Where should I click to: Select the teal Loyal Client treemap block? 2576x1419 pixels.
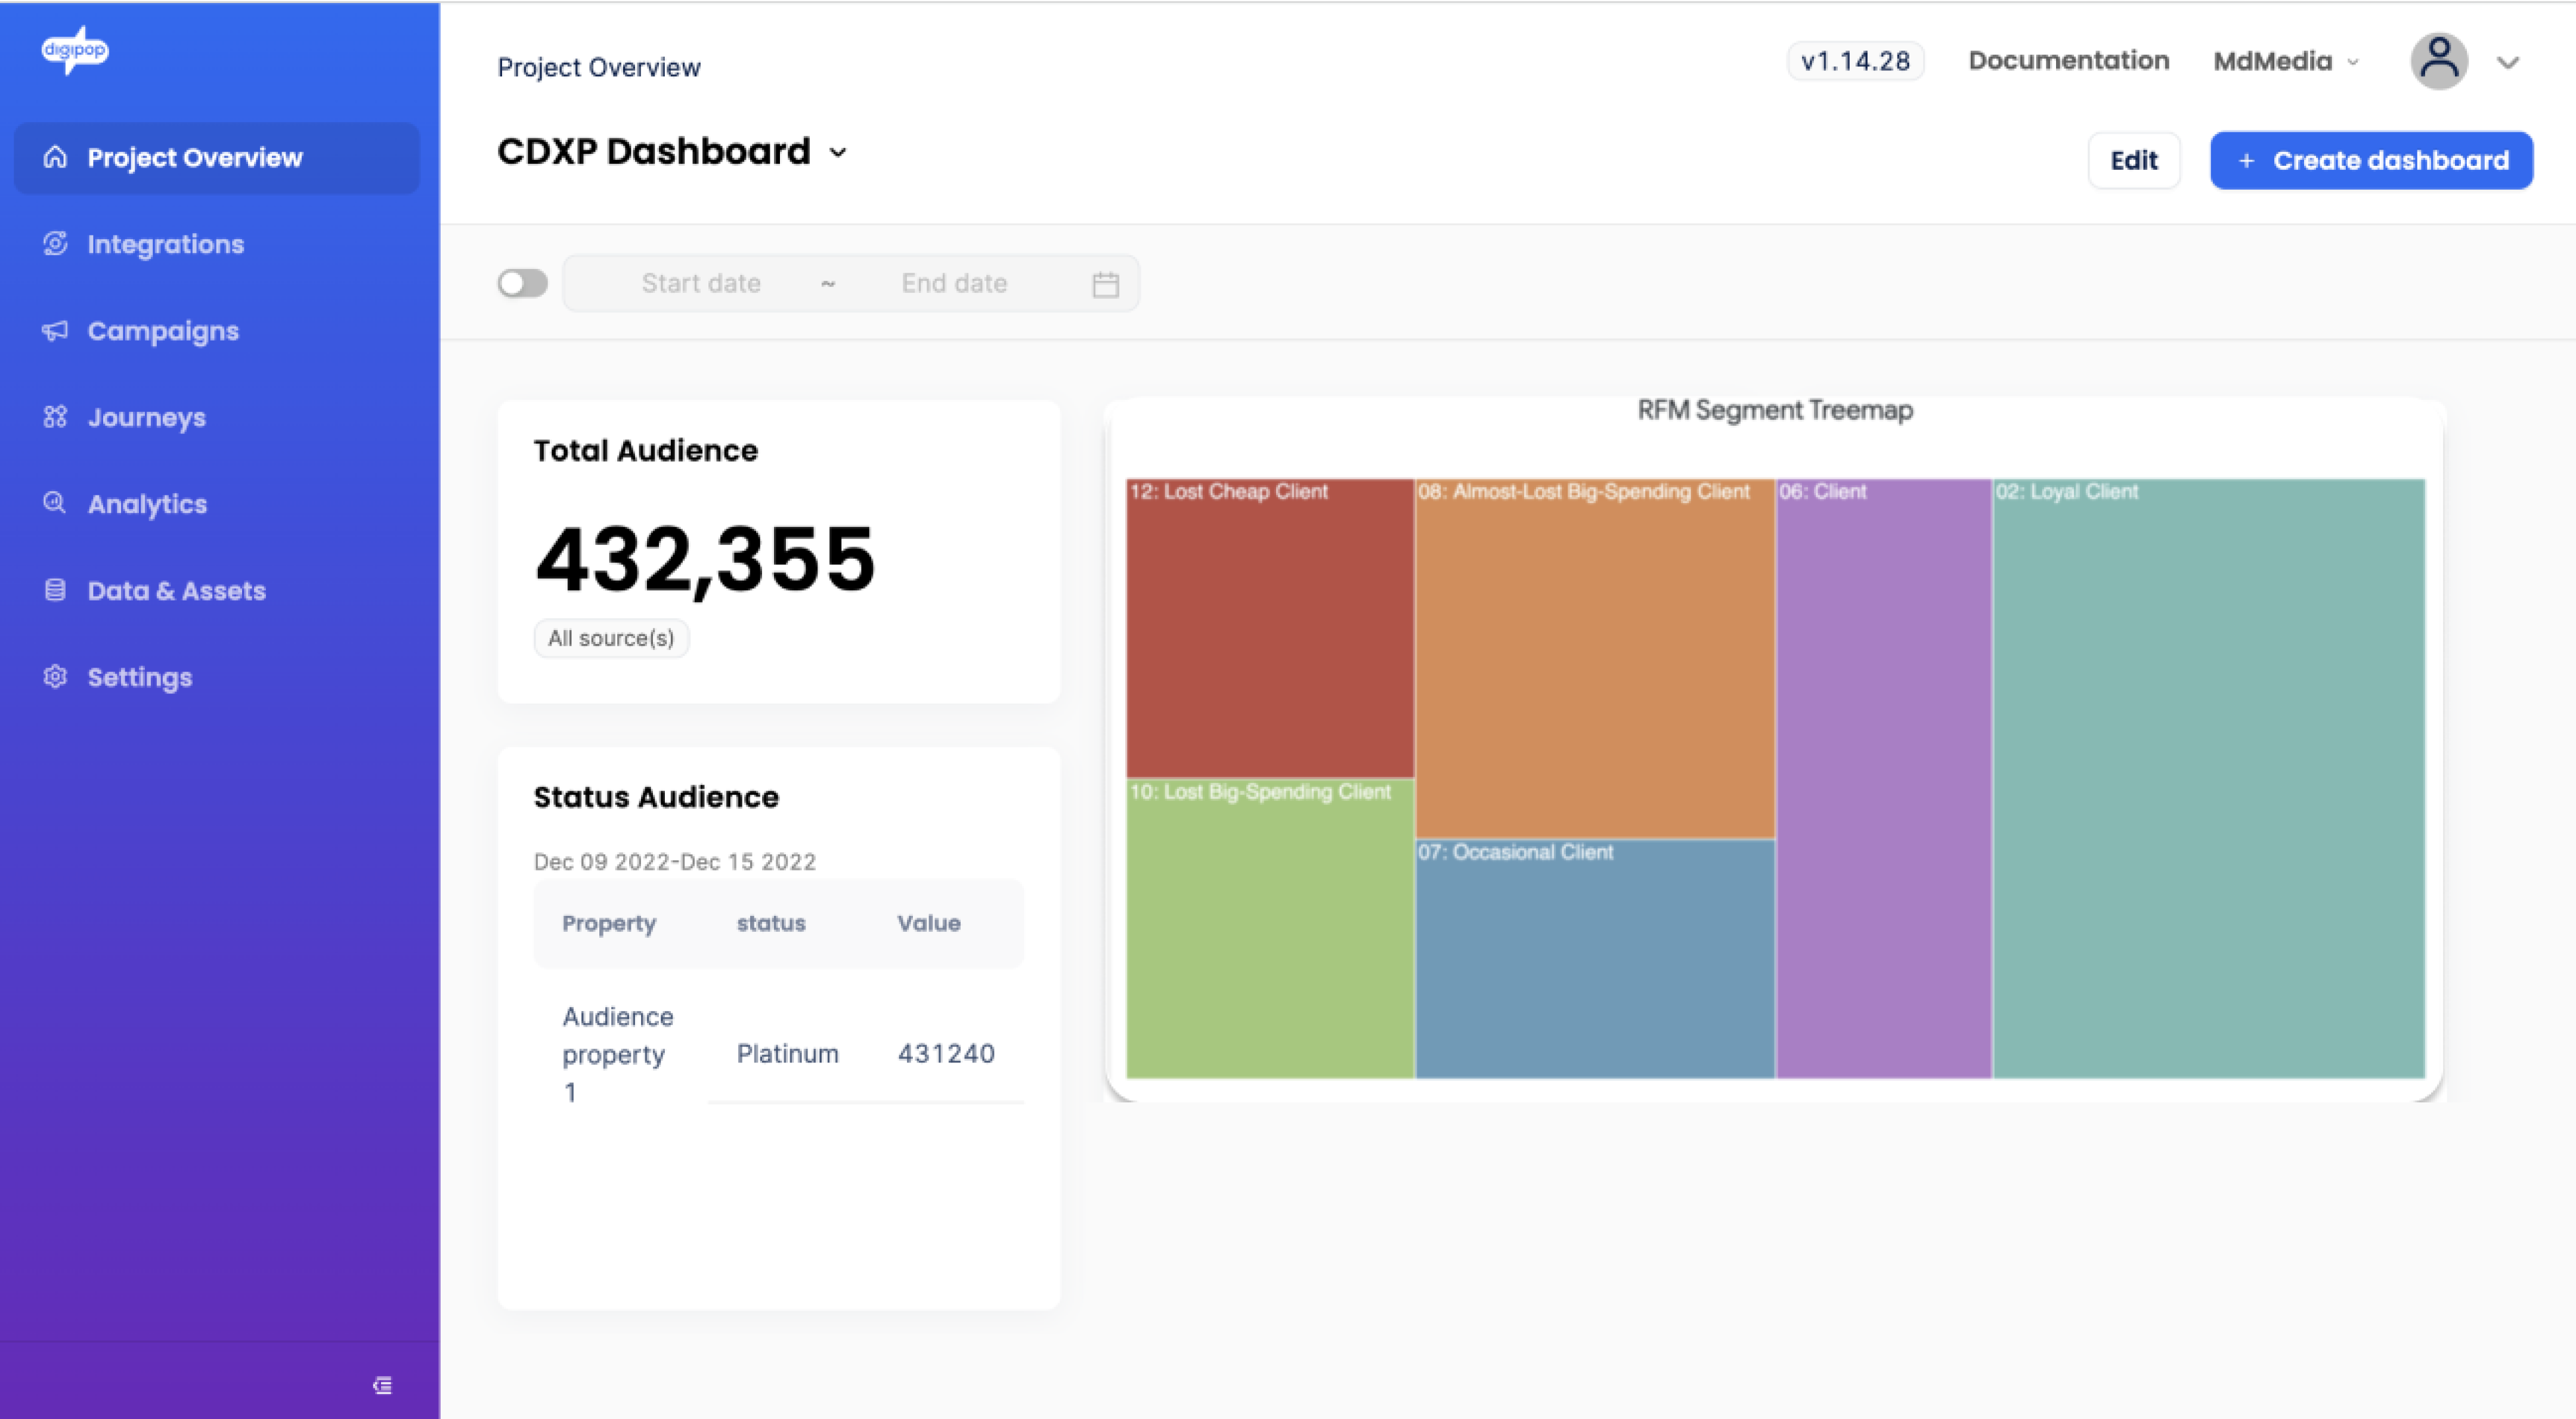click(x=2208, y=780)
